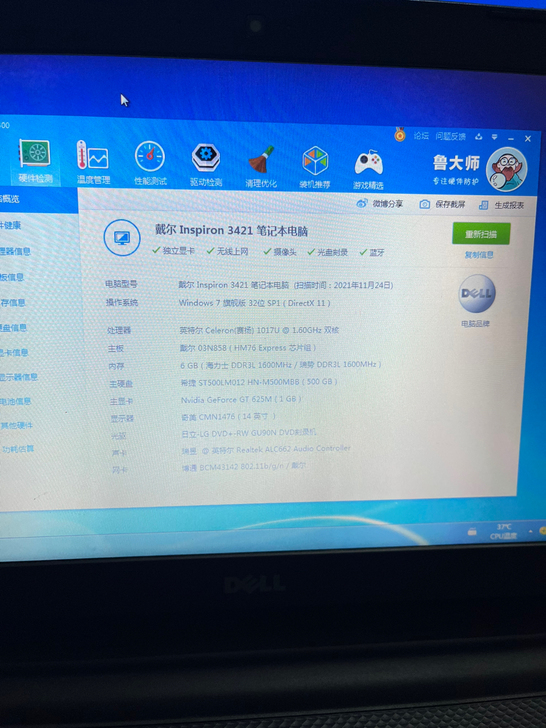
Task: Open the 功耗估算 sidebar item
Action: click(18, 449)
